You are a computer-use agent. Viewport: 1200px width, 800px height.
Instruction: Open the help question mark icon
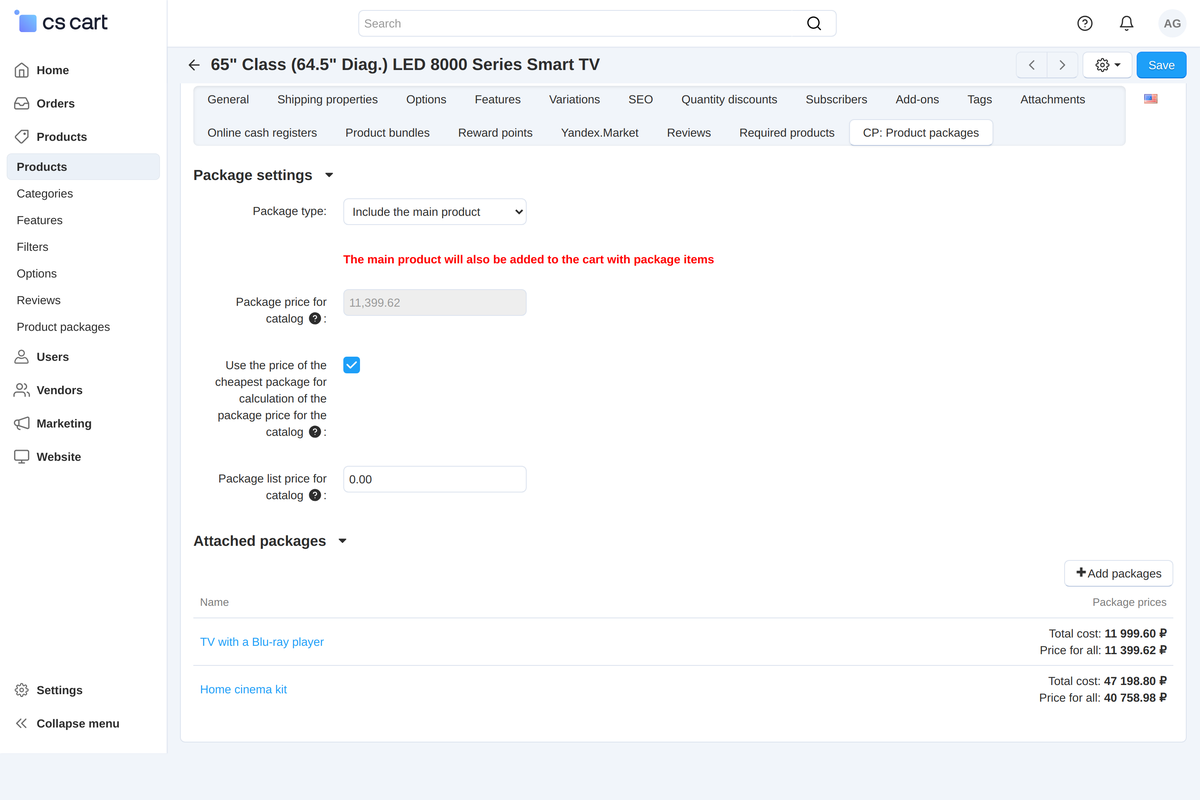(1085, 23)
